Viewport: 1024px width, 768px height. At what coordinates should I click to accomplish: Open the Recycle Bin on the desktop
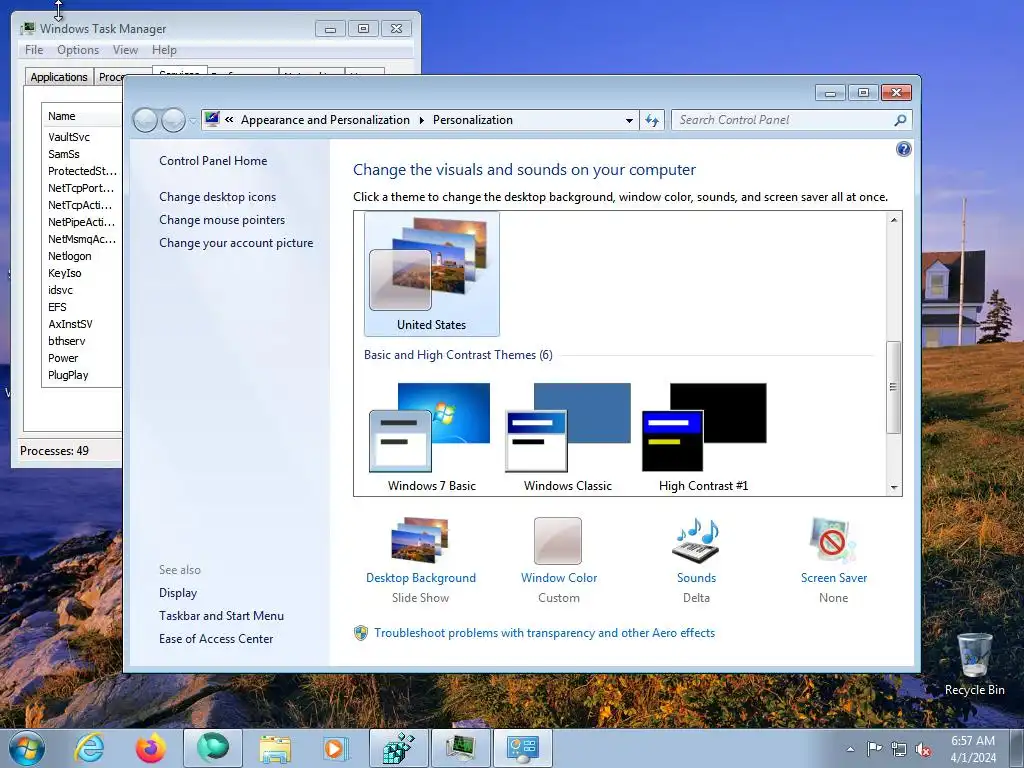click(x=974, y=664)
